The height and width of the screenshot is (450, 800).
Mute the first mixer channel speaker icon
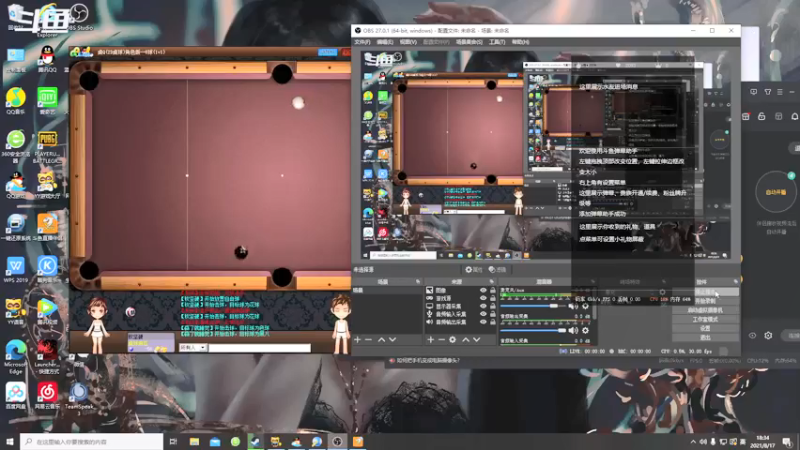[573, 306]
